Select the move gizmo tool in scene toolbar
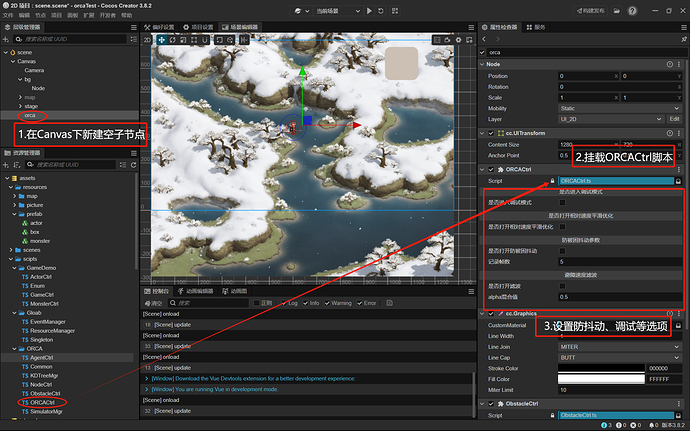This screenshot has width=690, height=431. coord(161,40)
